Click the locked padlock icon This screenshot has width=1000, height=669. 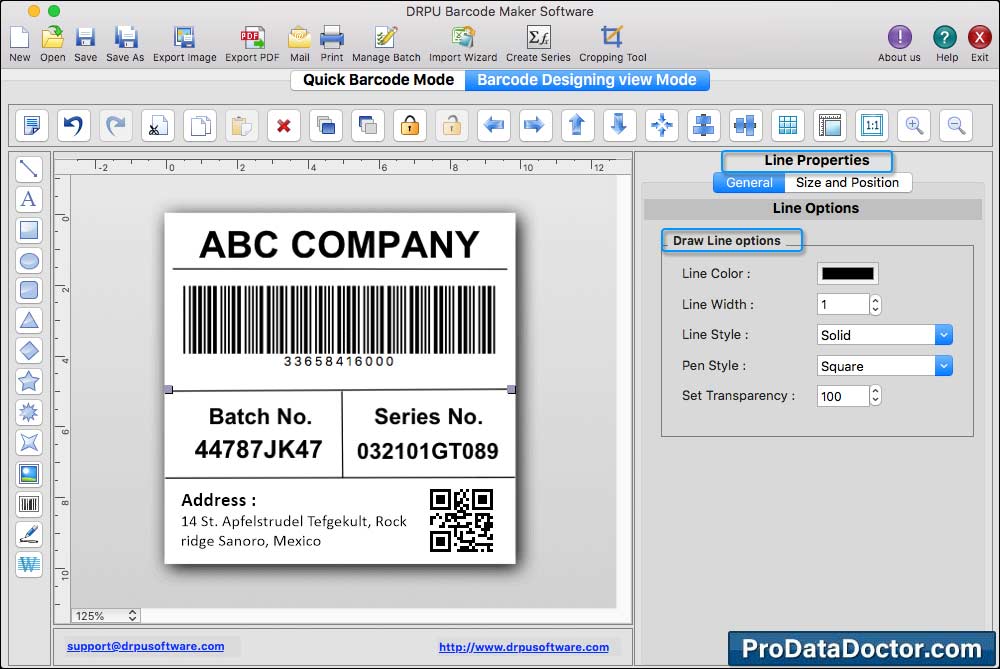[x=410, y=125]
